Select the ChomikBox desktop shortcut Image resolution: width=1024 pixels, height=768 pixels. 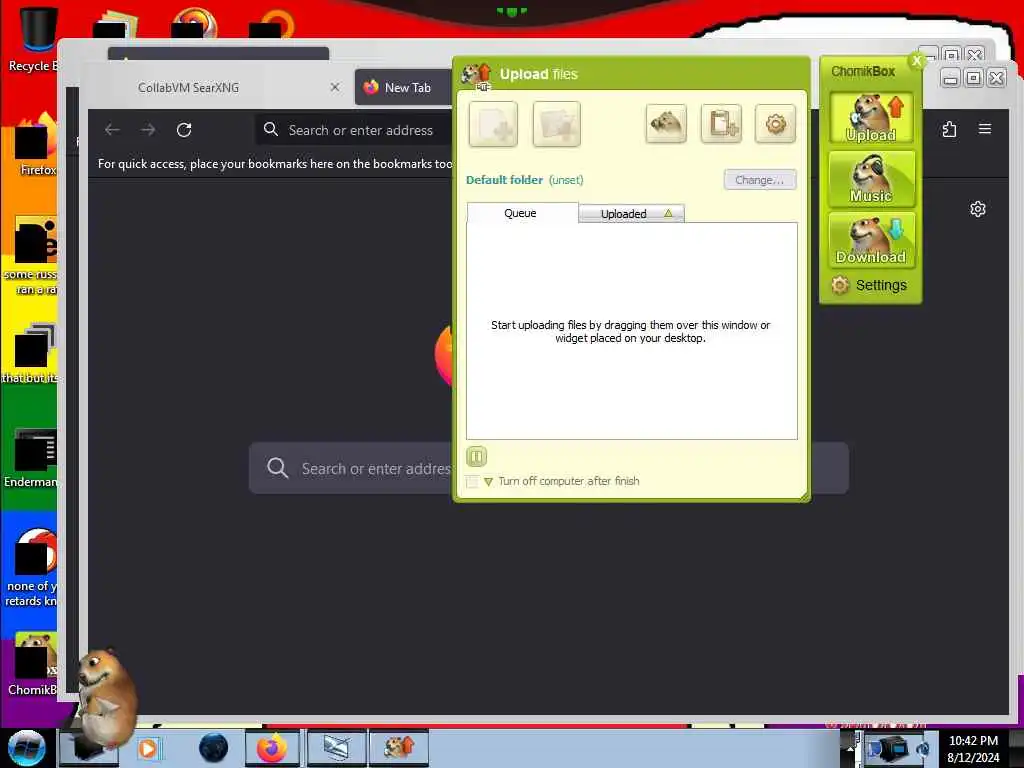pyautogui.click(x=33, y=663)
